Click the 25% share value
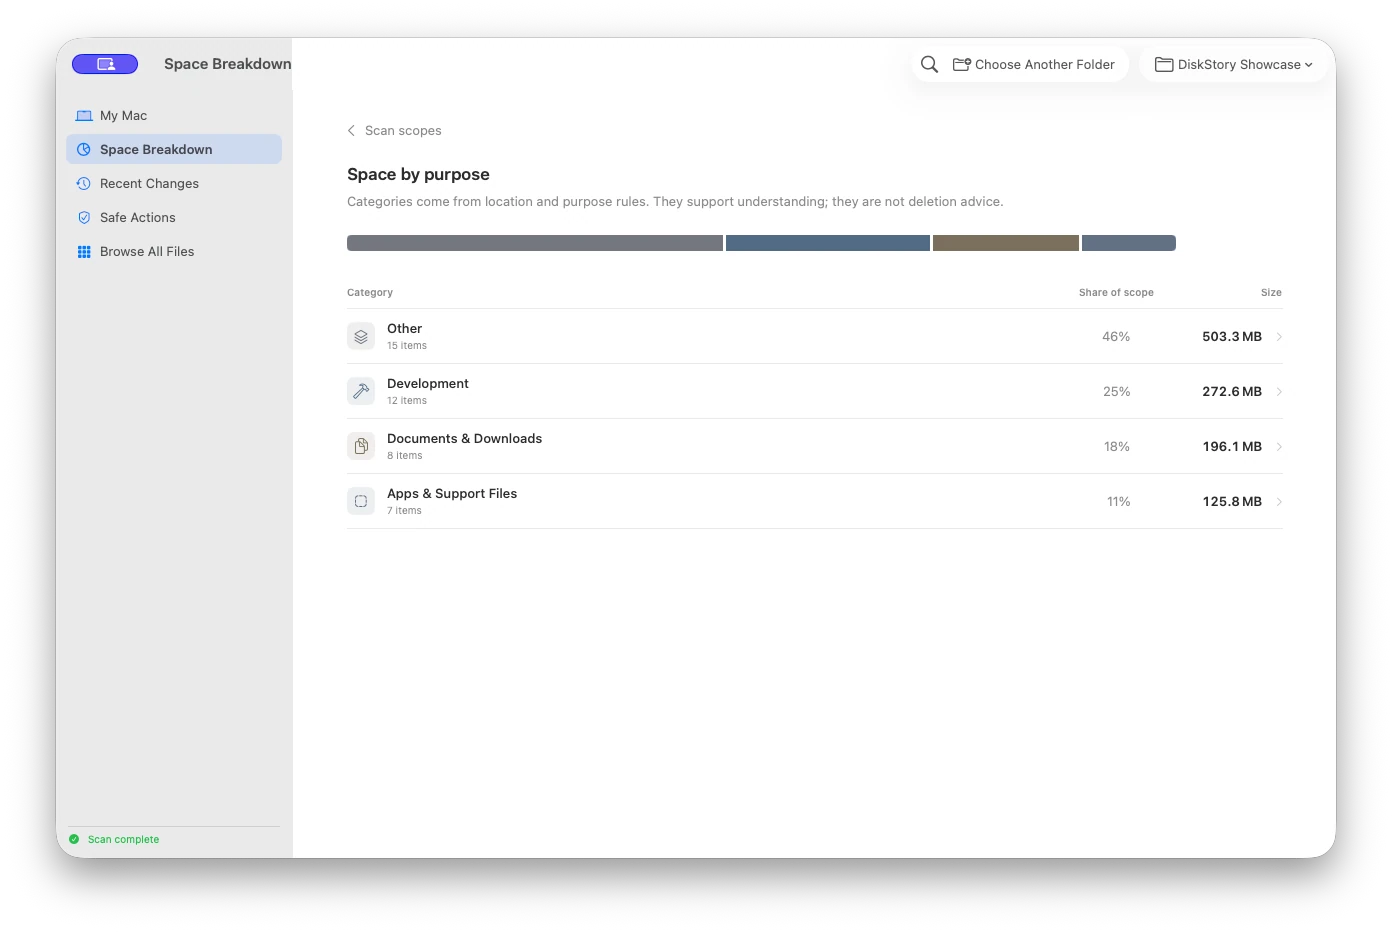This screenshot has width=1392, height=932. point(1117,392)
